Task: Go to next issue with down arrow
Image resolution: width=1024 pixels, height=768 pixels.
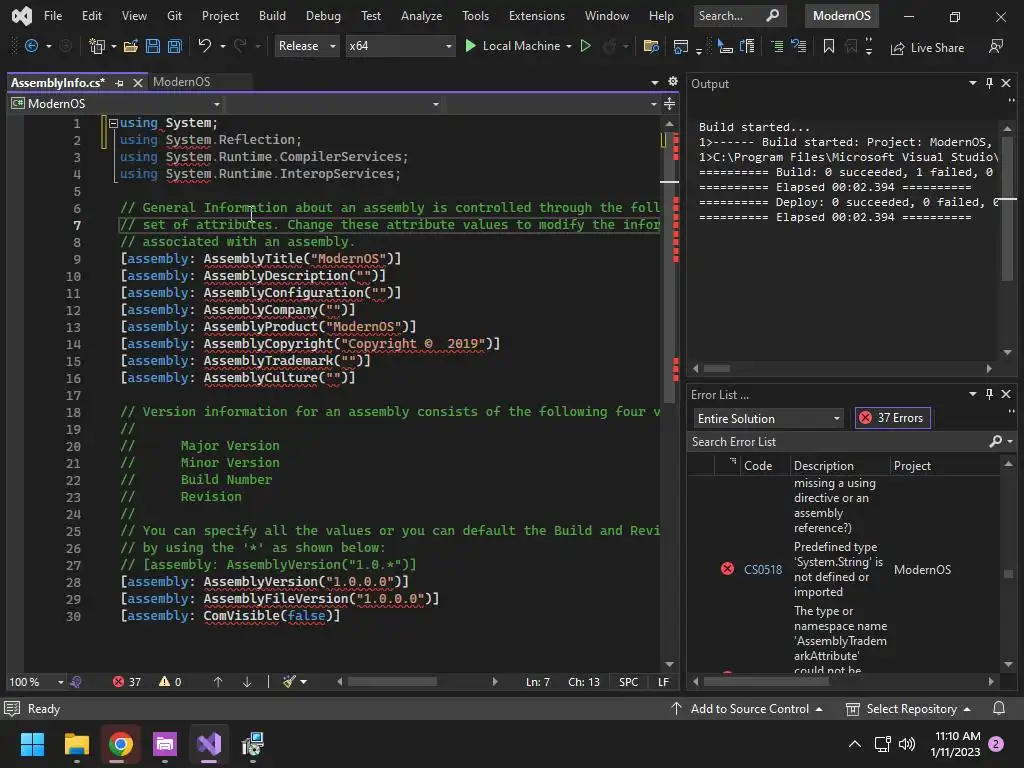Action: click(247, 682)
